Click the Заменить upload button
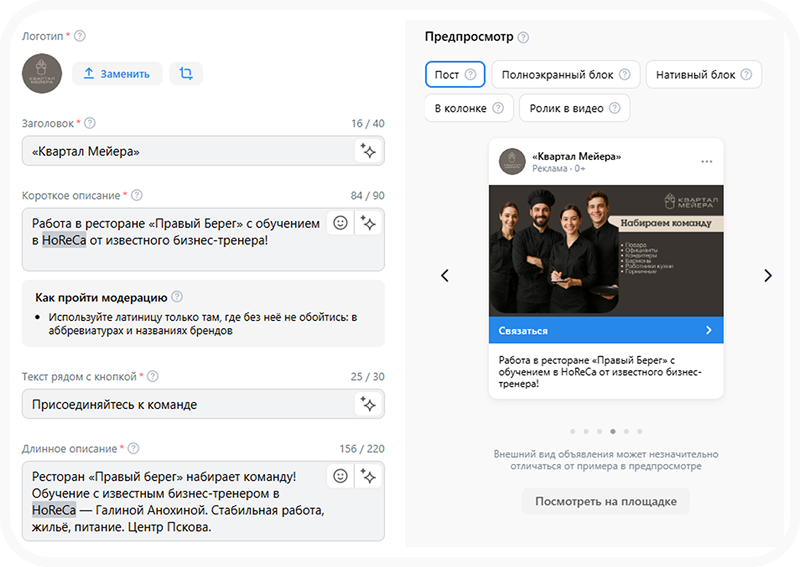800x567 pixels. click(x=117, y=73)
